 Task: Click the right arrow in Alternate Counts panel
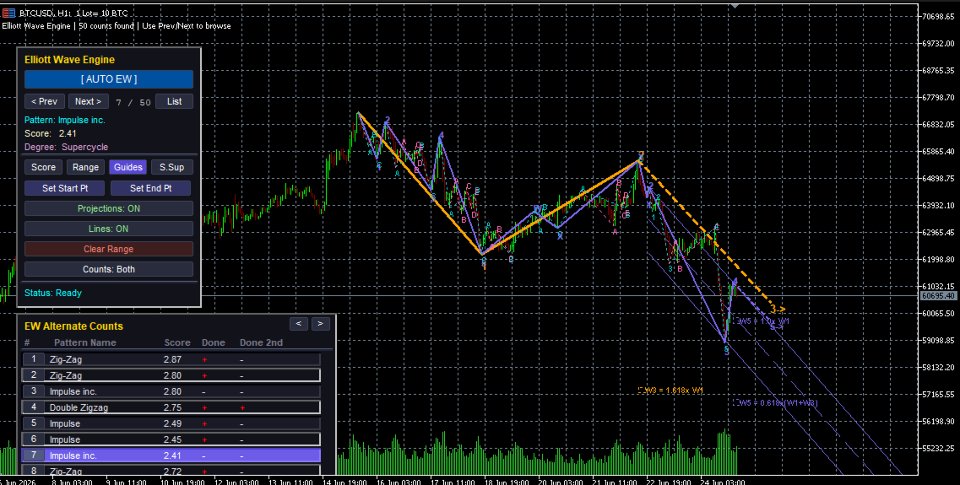pos(321,323)
